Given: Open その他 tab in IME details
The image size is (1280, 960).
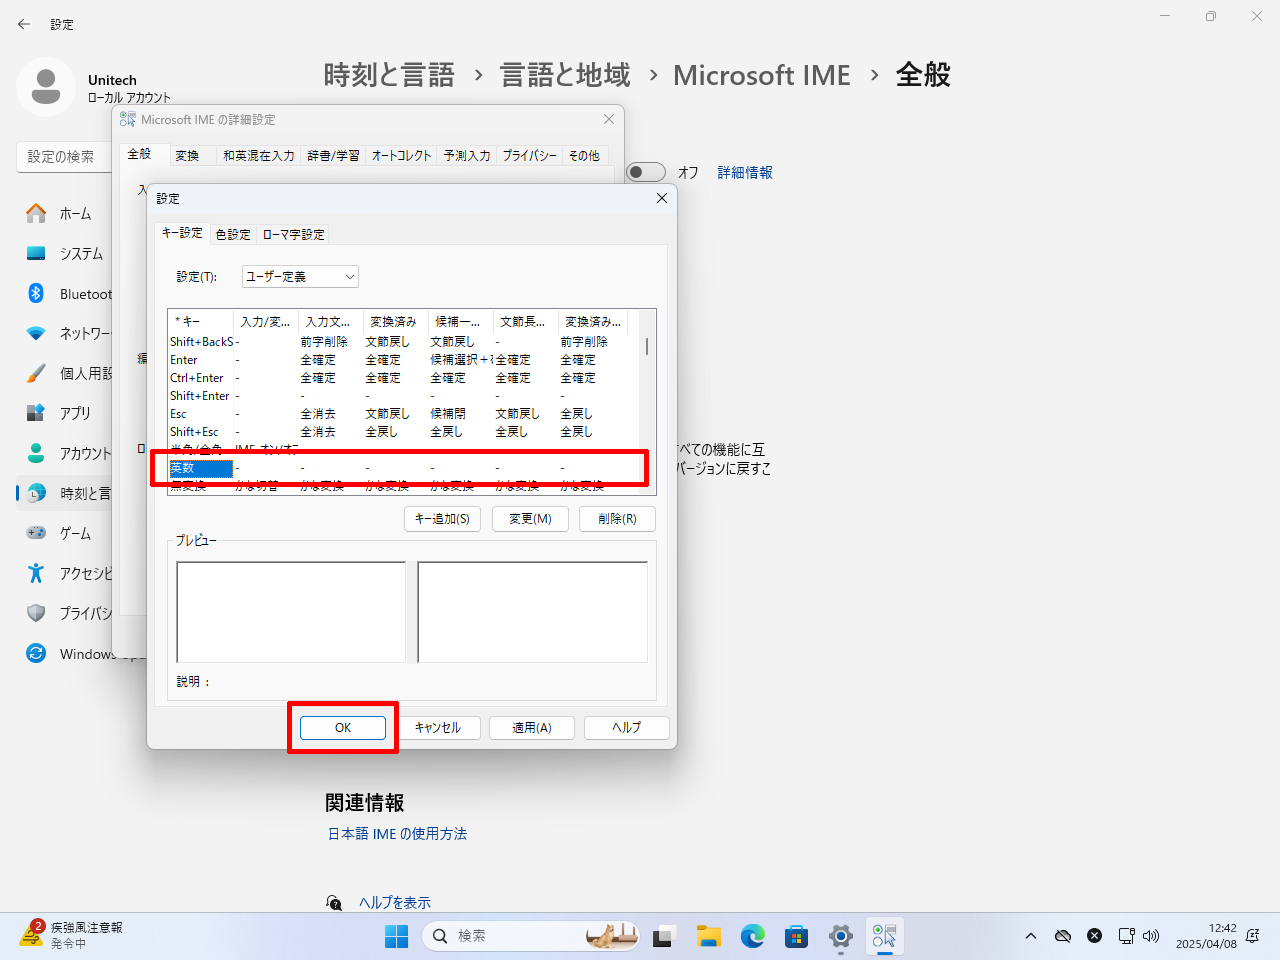Looking at the screenshot, I should pos(584,155).
